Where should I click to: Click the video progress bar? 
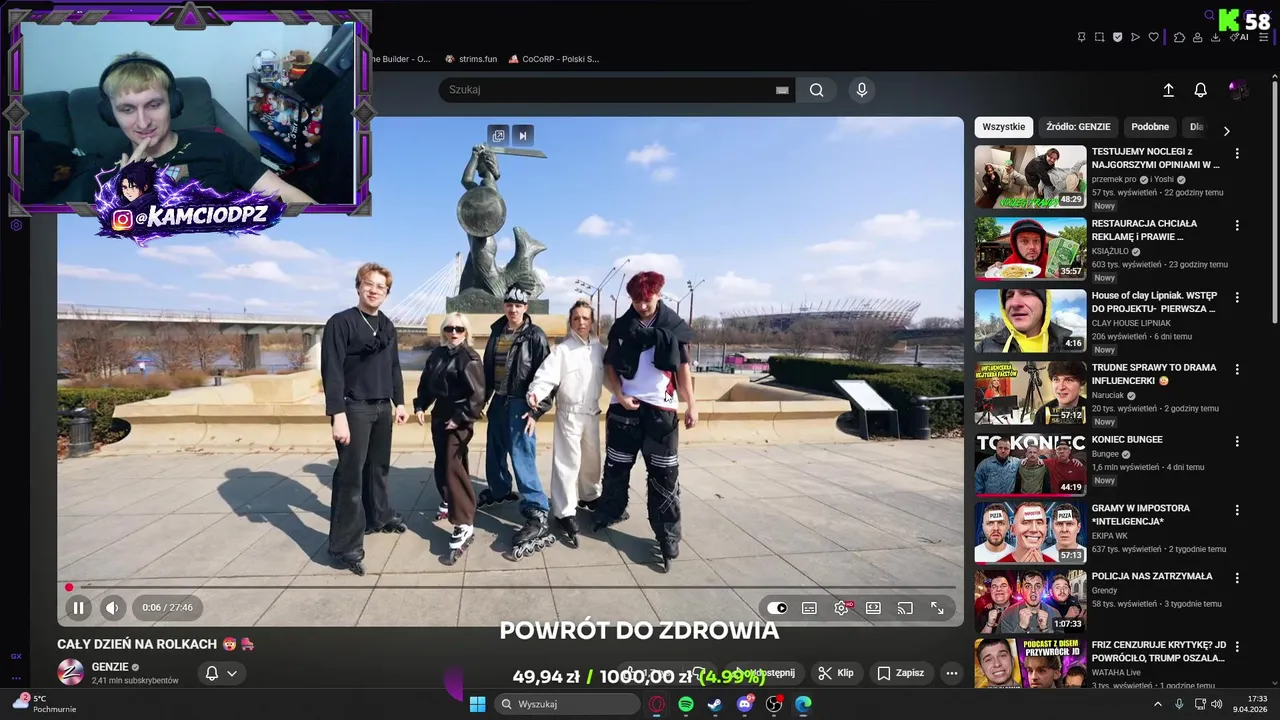[x=510, y=587]
